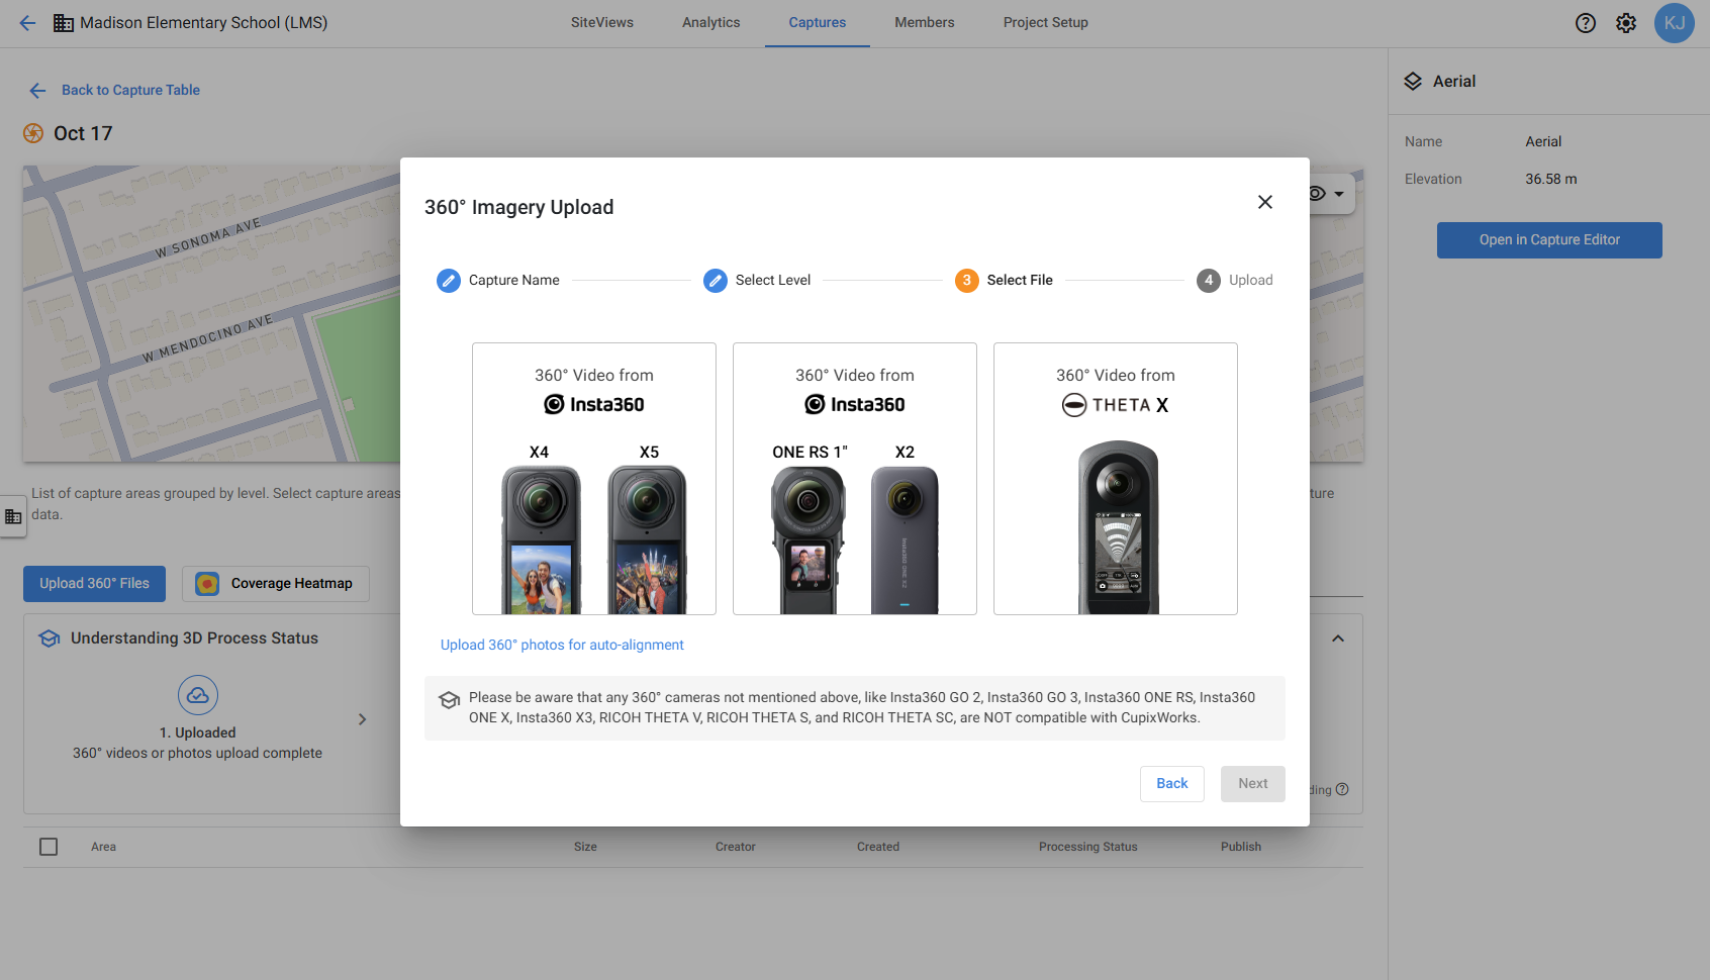
Task: Close the 360° Imagery Upload dialog
Action: [x=1265, y=202]
